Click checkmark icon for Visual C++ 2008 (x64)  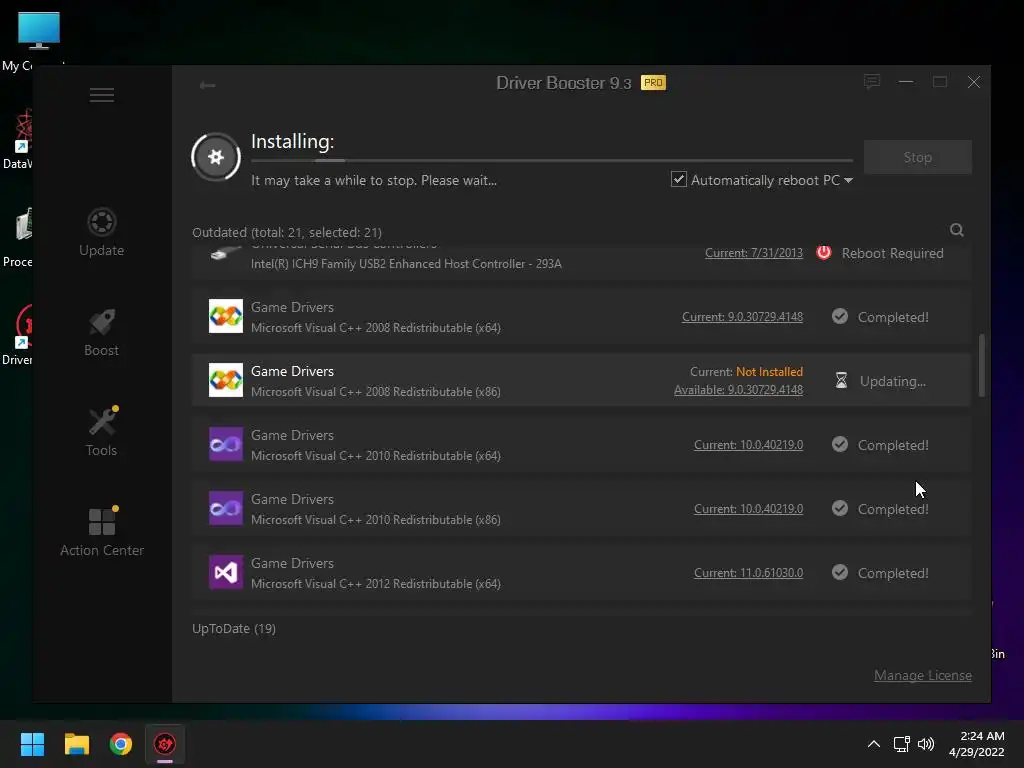click(x=840, y=316)
